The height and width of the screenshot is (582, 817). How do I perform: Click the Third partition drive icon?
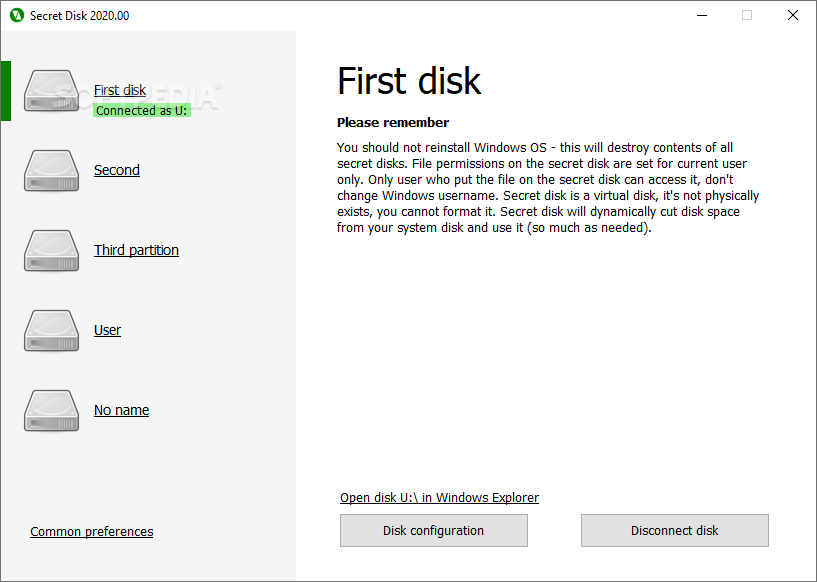click(52, 251)
